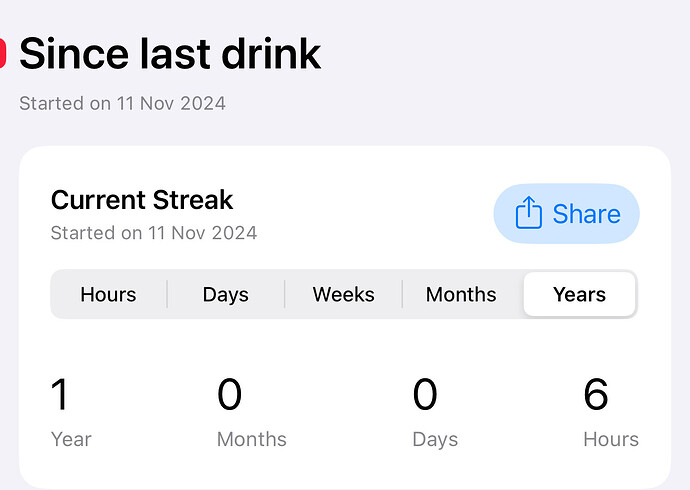Screen dimensions: 690x490
Task: Click the number 6 above Hours
Action: pos(596,395)
